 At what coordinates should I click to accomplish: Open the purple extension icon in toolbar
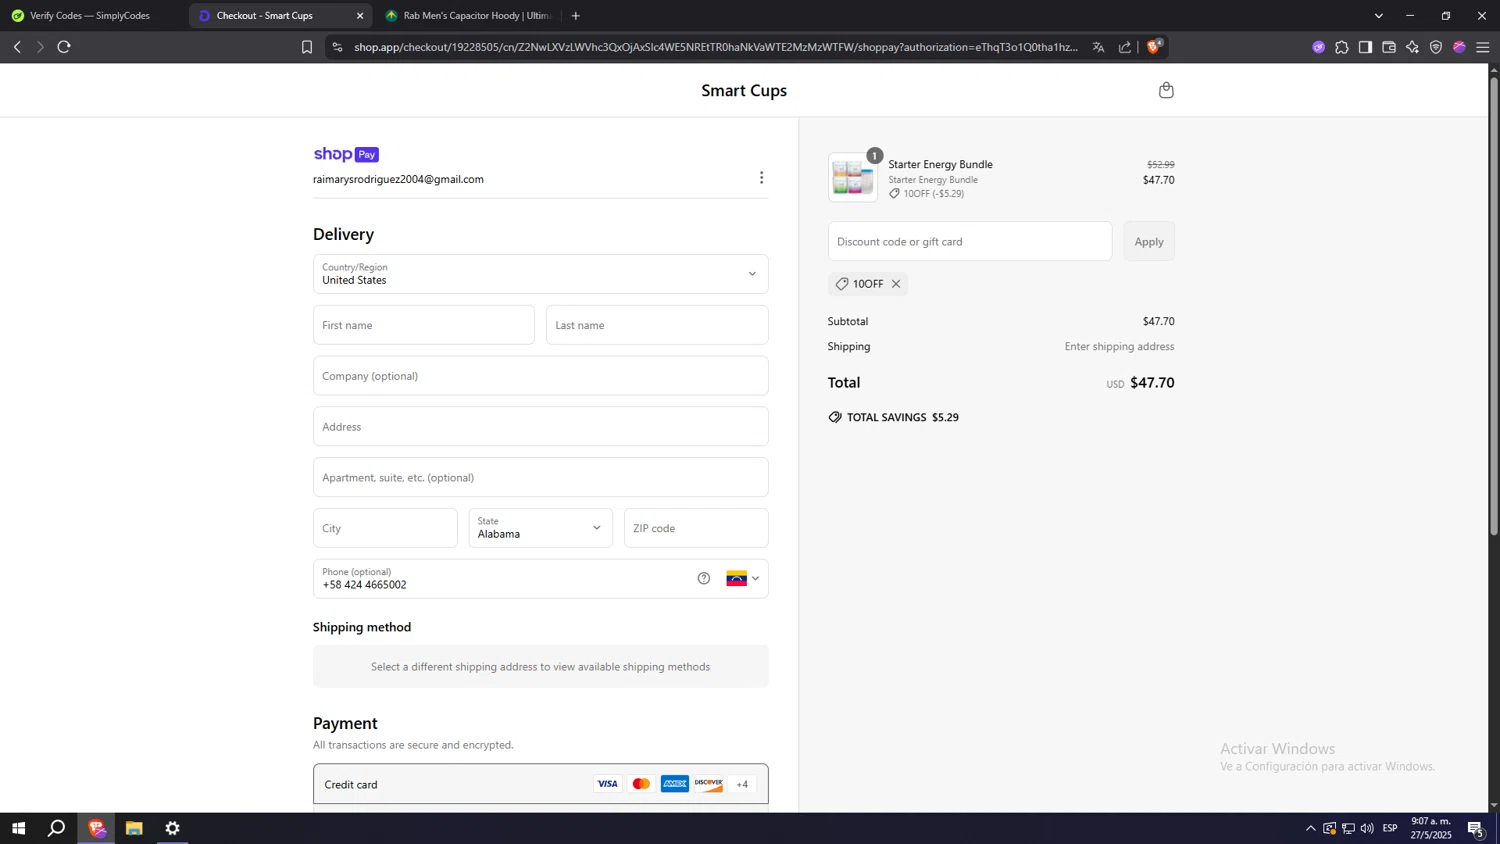click(x=1319, y=47)
